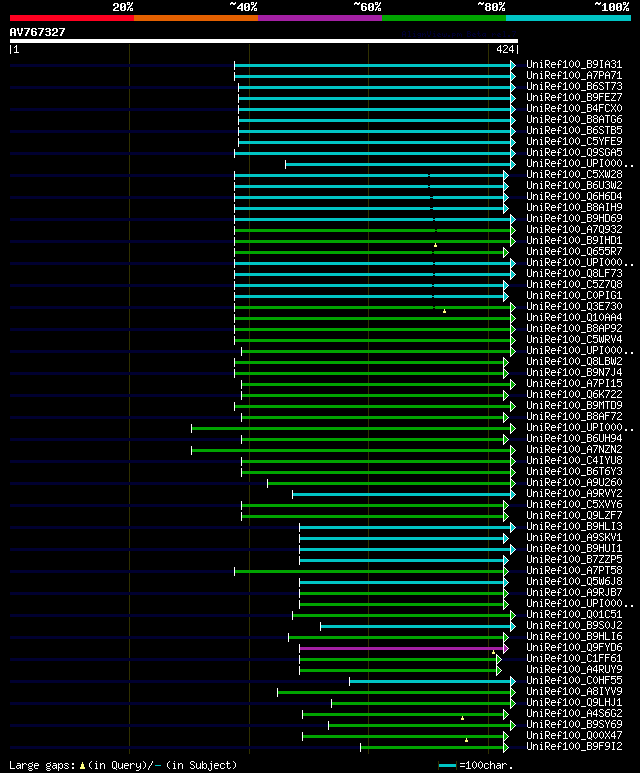640x773 pixels.
Task: Select the UniRef100_Q9LZF7 label
Action: (574, 516)
